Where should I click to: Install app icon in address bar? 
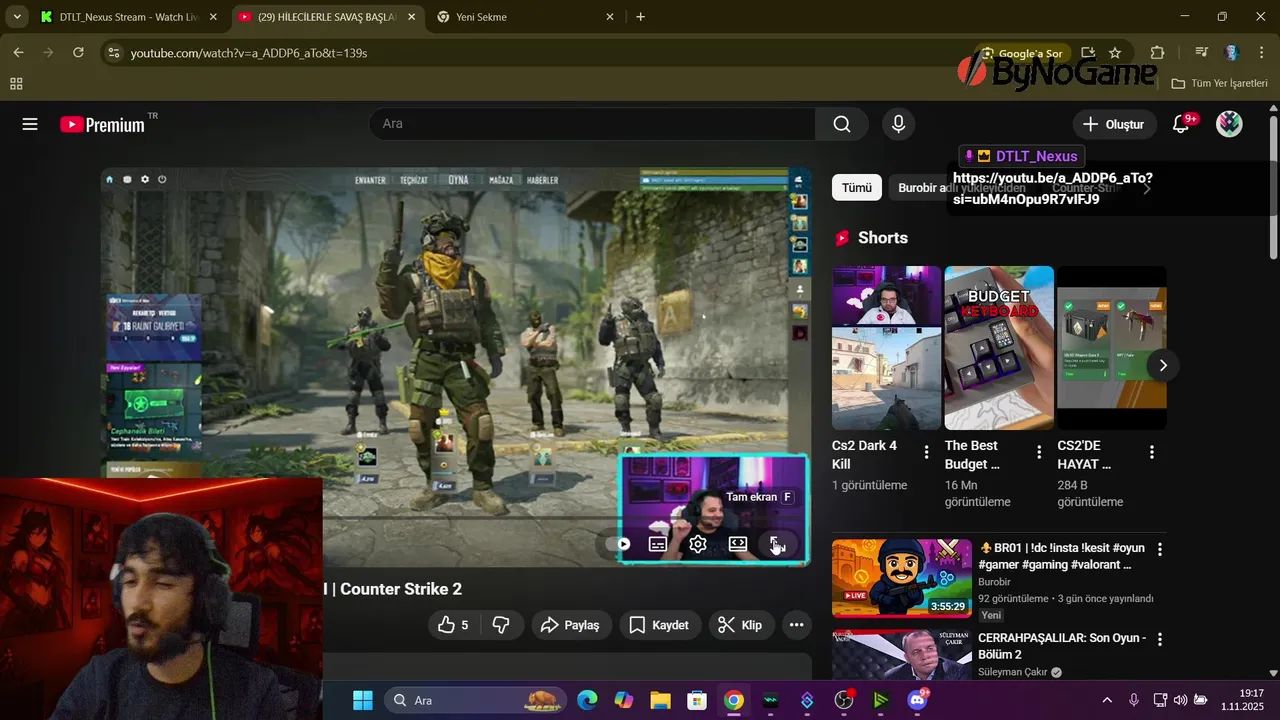[1087, 53]
